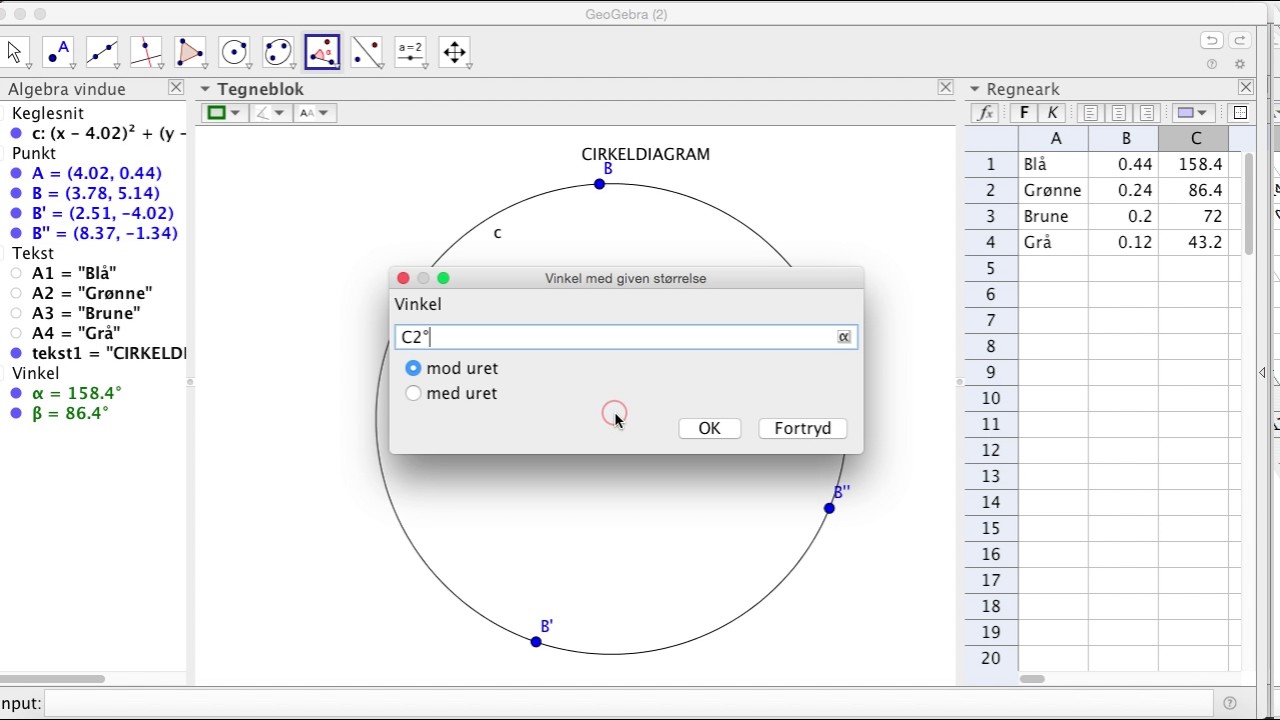Click the spreadsheet horizontal scrollbar
Image resolution: width=1280 pixels, height=720 pixels.
point(1033,679)
